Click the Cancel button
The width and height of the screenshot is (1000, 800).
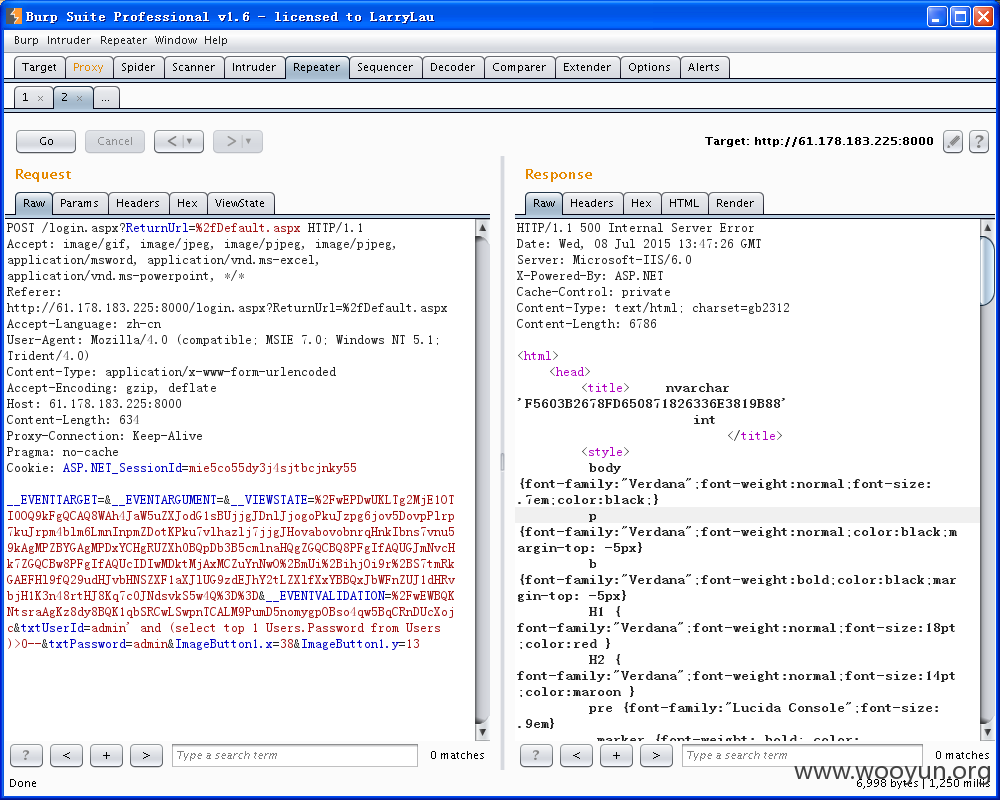coord(115,142)
